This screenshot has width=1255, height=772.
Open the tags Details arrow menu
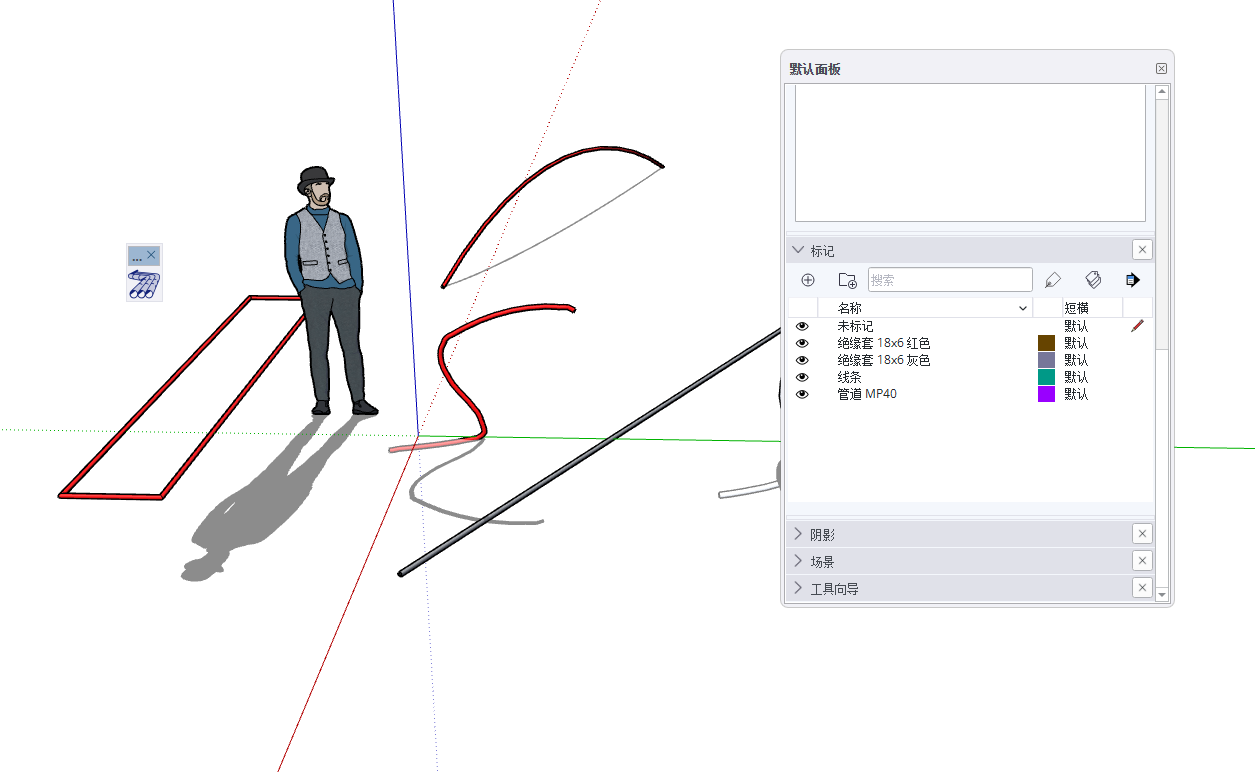[1132, 280]
